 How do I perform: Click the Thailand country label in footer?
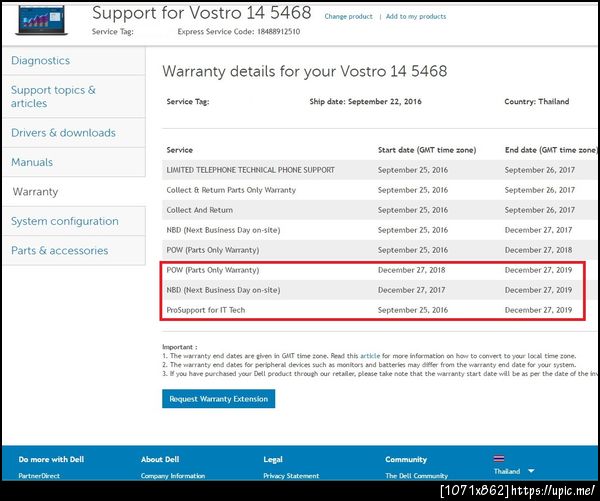tap(507, 471)
